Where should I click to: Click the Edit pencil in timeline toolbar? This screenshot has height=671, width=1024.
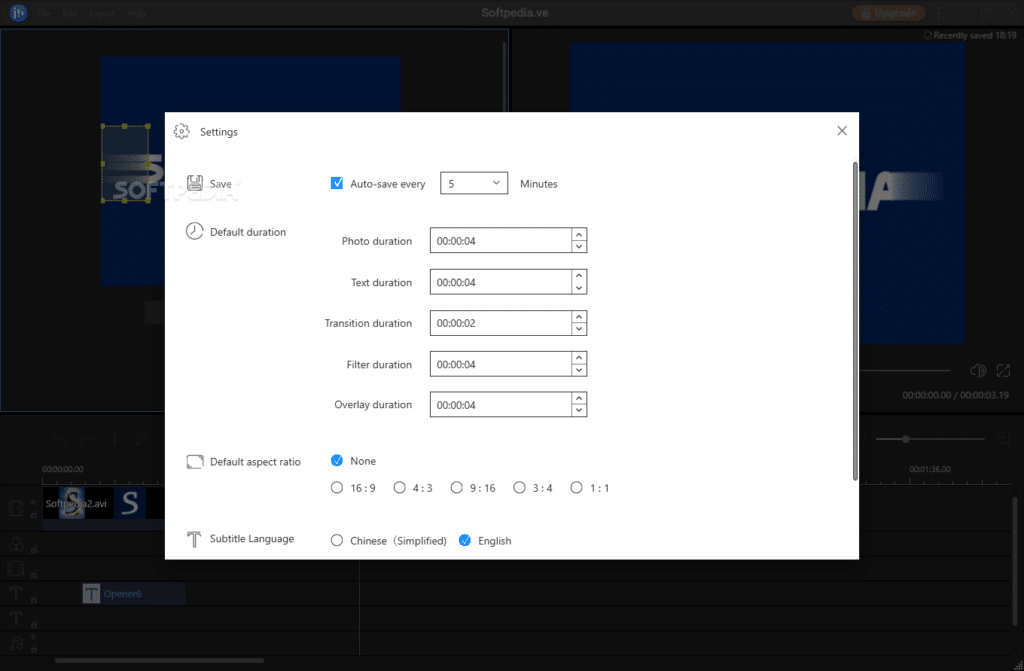point(142,439)
